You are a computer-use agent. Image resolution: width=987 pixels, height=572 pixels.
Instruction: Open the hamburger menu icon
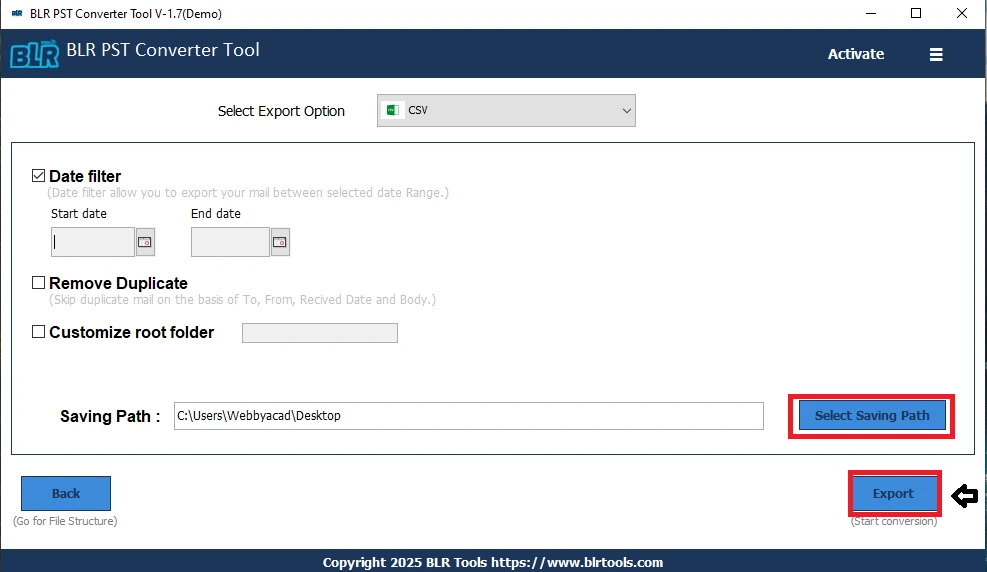point(936,55)
